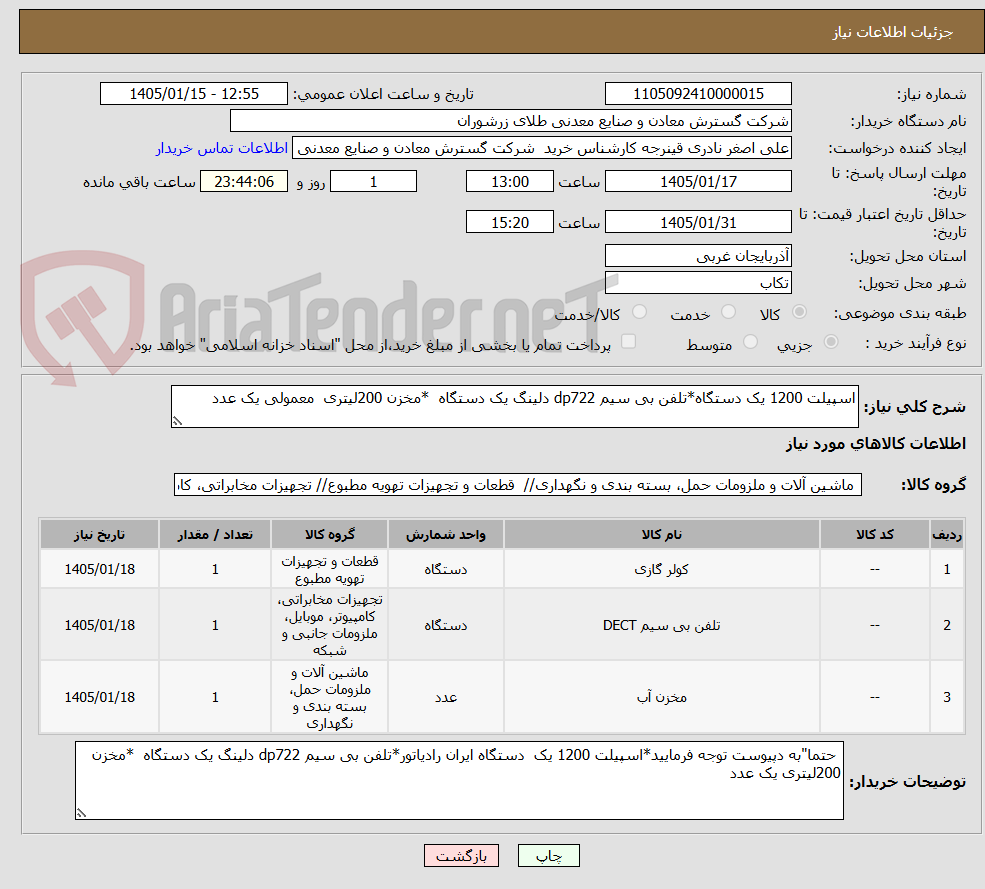Click the تعداد / مقدار column header
The image size is (985, 889).
click(215, 534)
